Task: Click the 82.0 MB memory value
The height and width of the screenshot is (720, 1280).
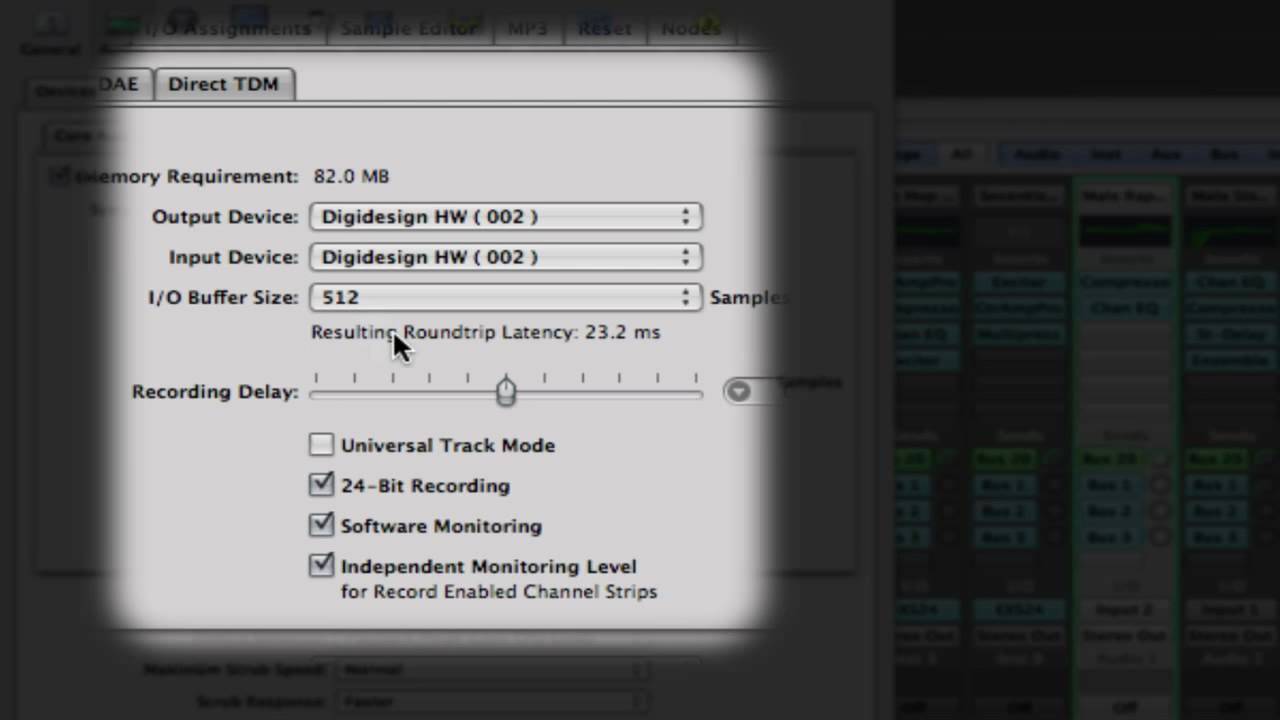Action: click(x=351, y=176)
